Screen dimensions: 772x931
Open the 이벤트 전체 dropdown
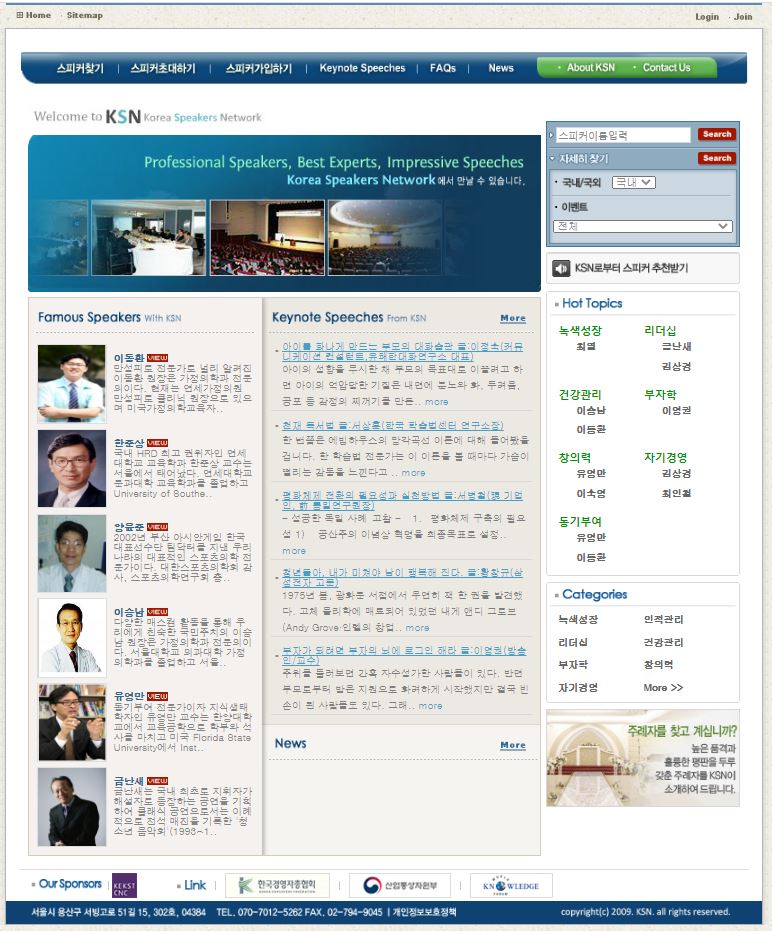tap(643, 226)
